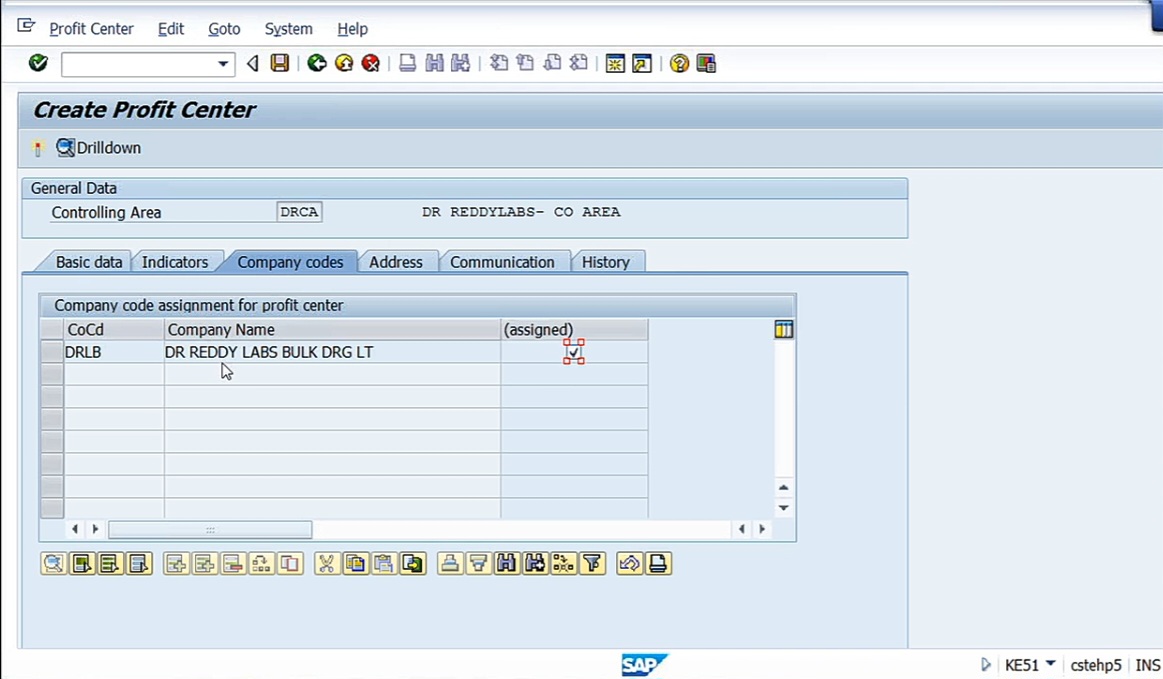
Task: Click the Controlling Area field DRCA
Action: coord(299,212)
